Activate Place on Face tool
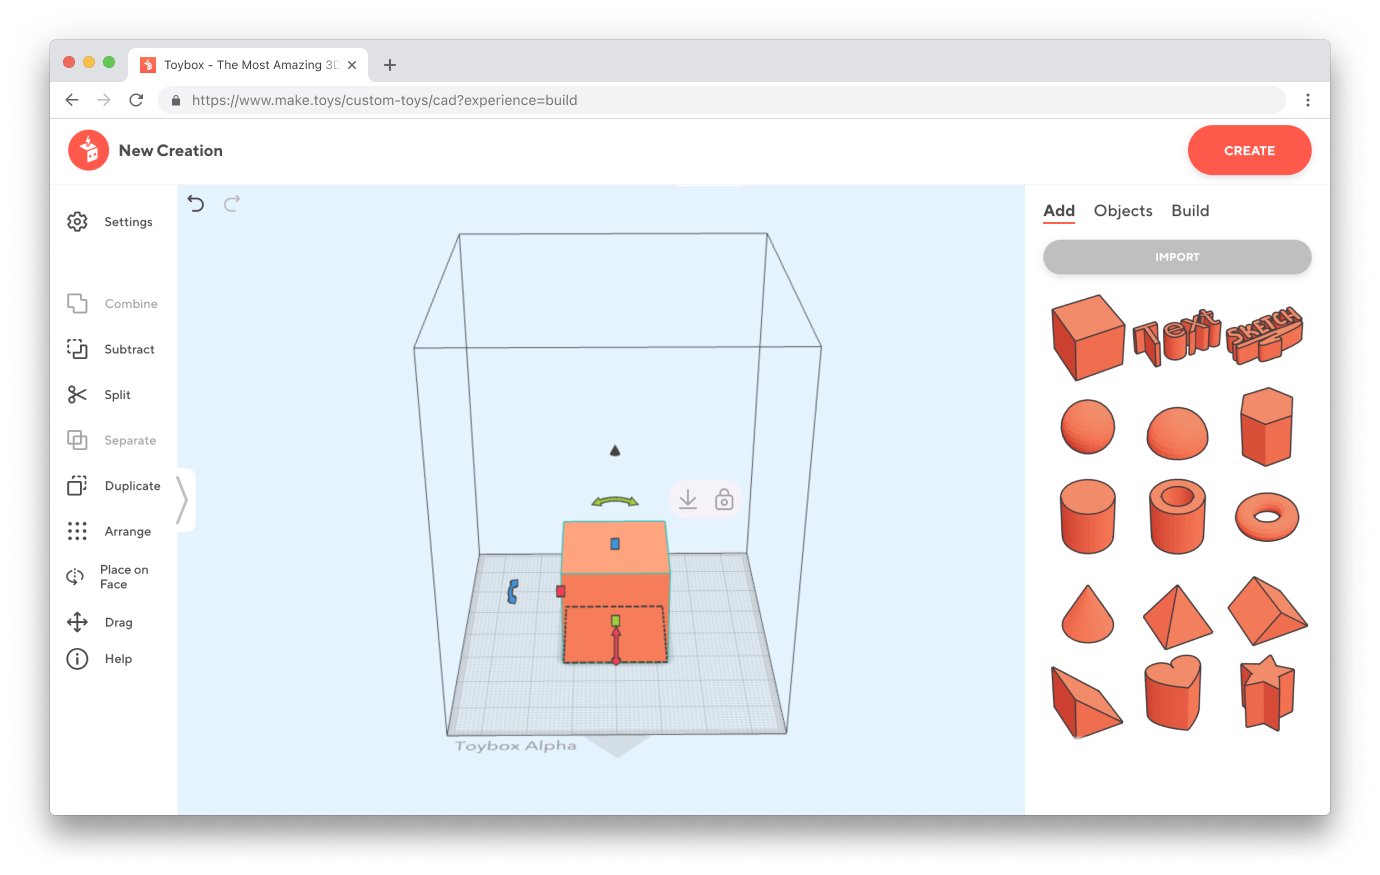 click(x=108, y=577)
